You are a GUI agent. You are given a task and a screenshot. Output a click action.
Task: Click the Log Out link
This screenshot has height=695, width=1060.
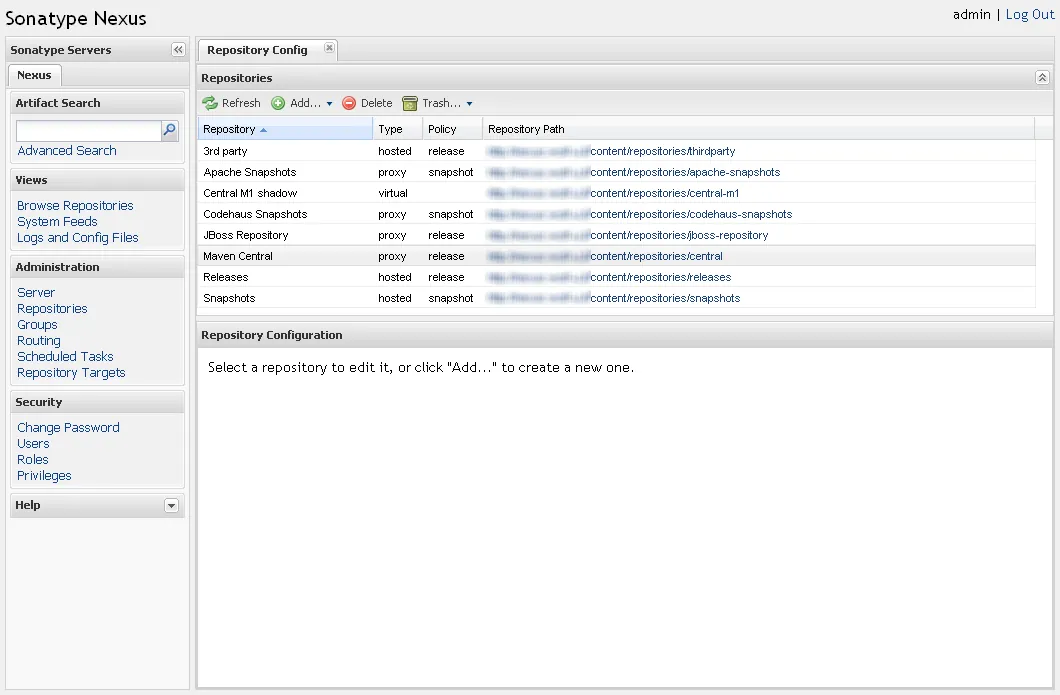pos(1030,14)
